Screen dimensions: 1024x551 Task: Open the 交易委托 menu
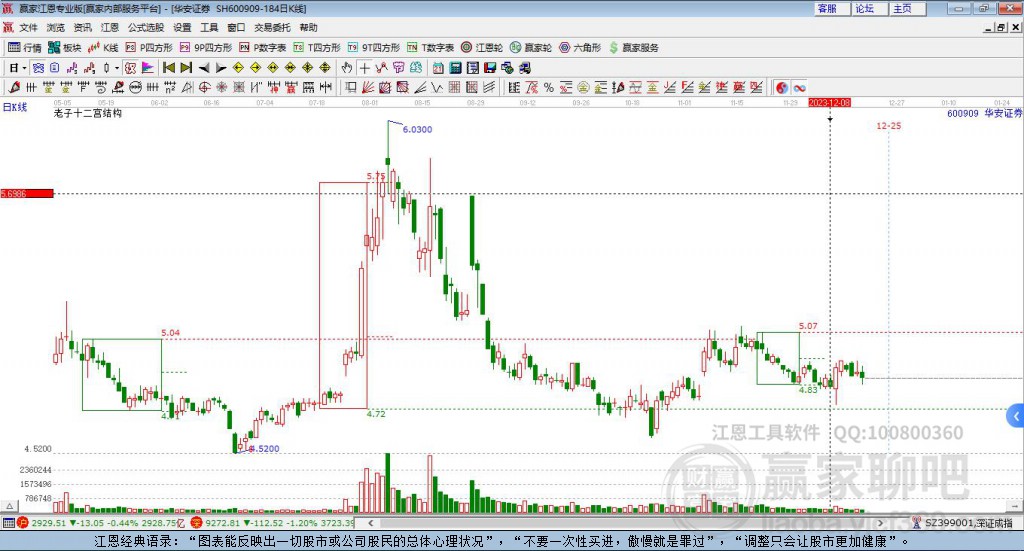pyautogui.click(x=272, y=27)
